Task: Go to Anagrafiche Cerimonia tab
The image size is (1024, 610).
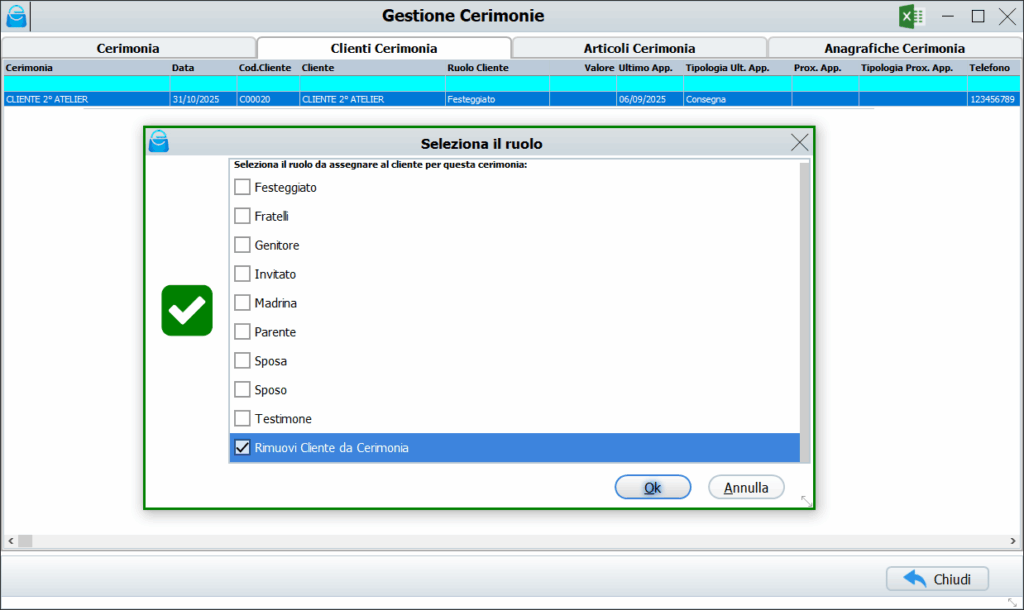Action: click(x=894, y=48)
